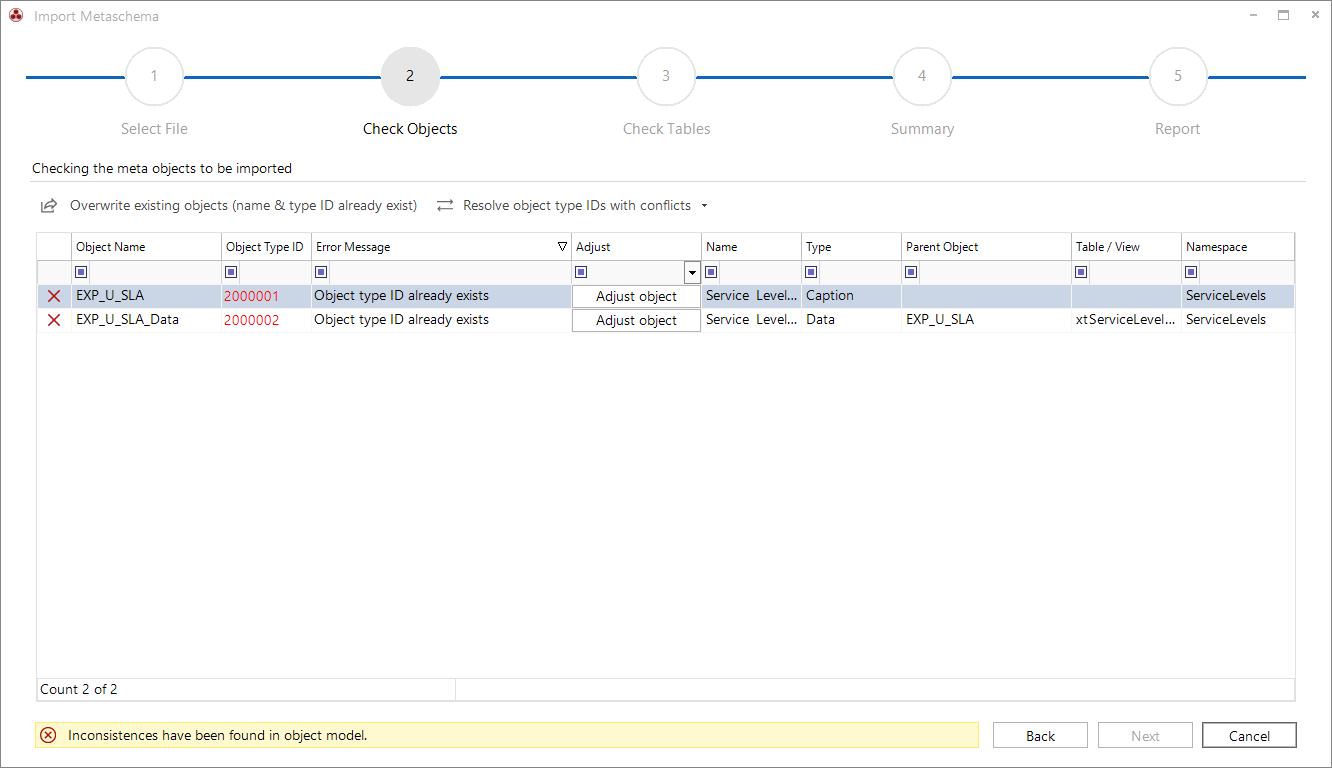1332x768 pixels.
Task: Click the Adjust column filter icon
Action: (x=581, y=272)
